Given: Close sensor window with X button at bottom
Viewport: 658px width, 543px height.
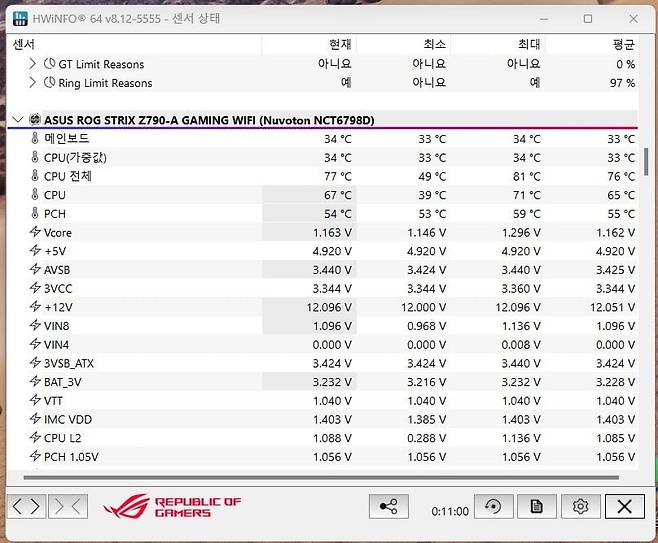Looking at the screenshot, I should (x=624, y=506).
